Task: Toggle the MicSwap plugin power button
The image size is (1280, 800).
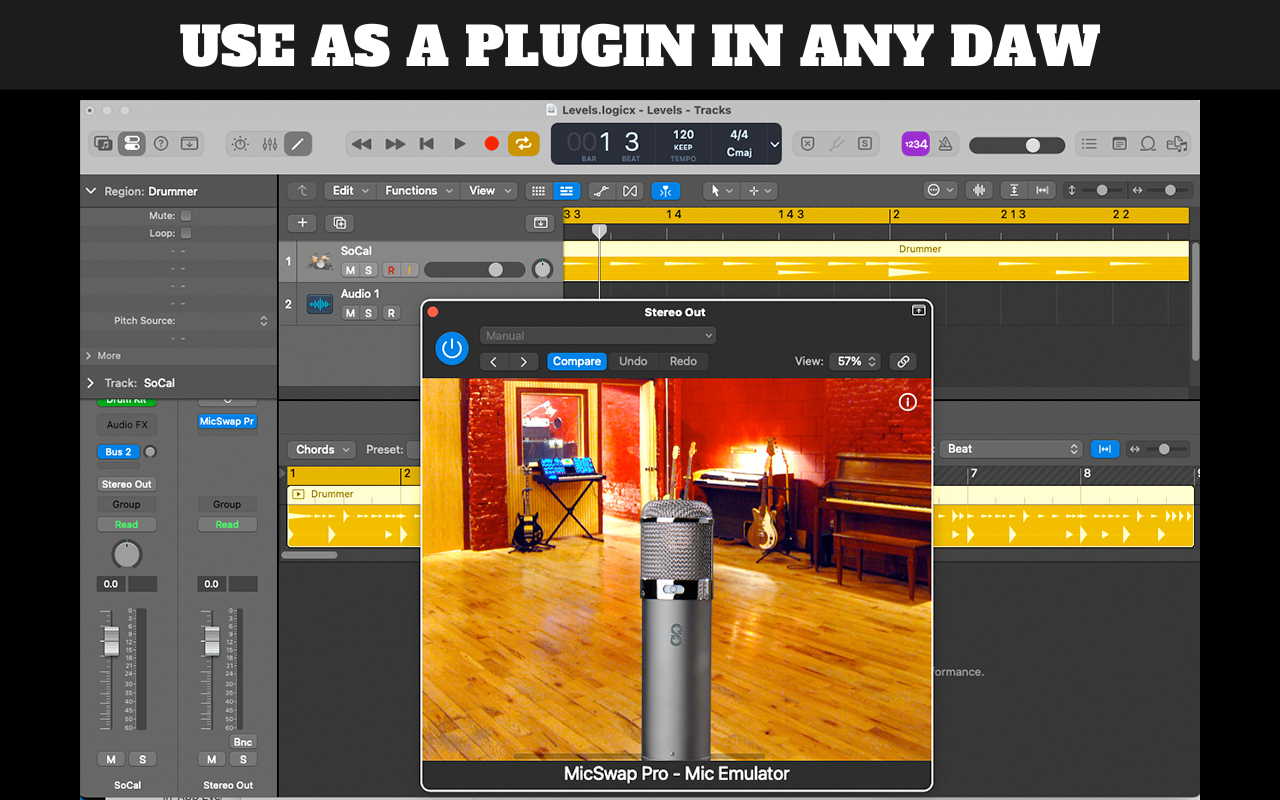Action: coord(452,348)
